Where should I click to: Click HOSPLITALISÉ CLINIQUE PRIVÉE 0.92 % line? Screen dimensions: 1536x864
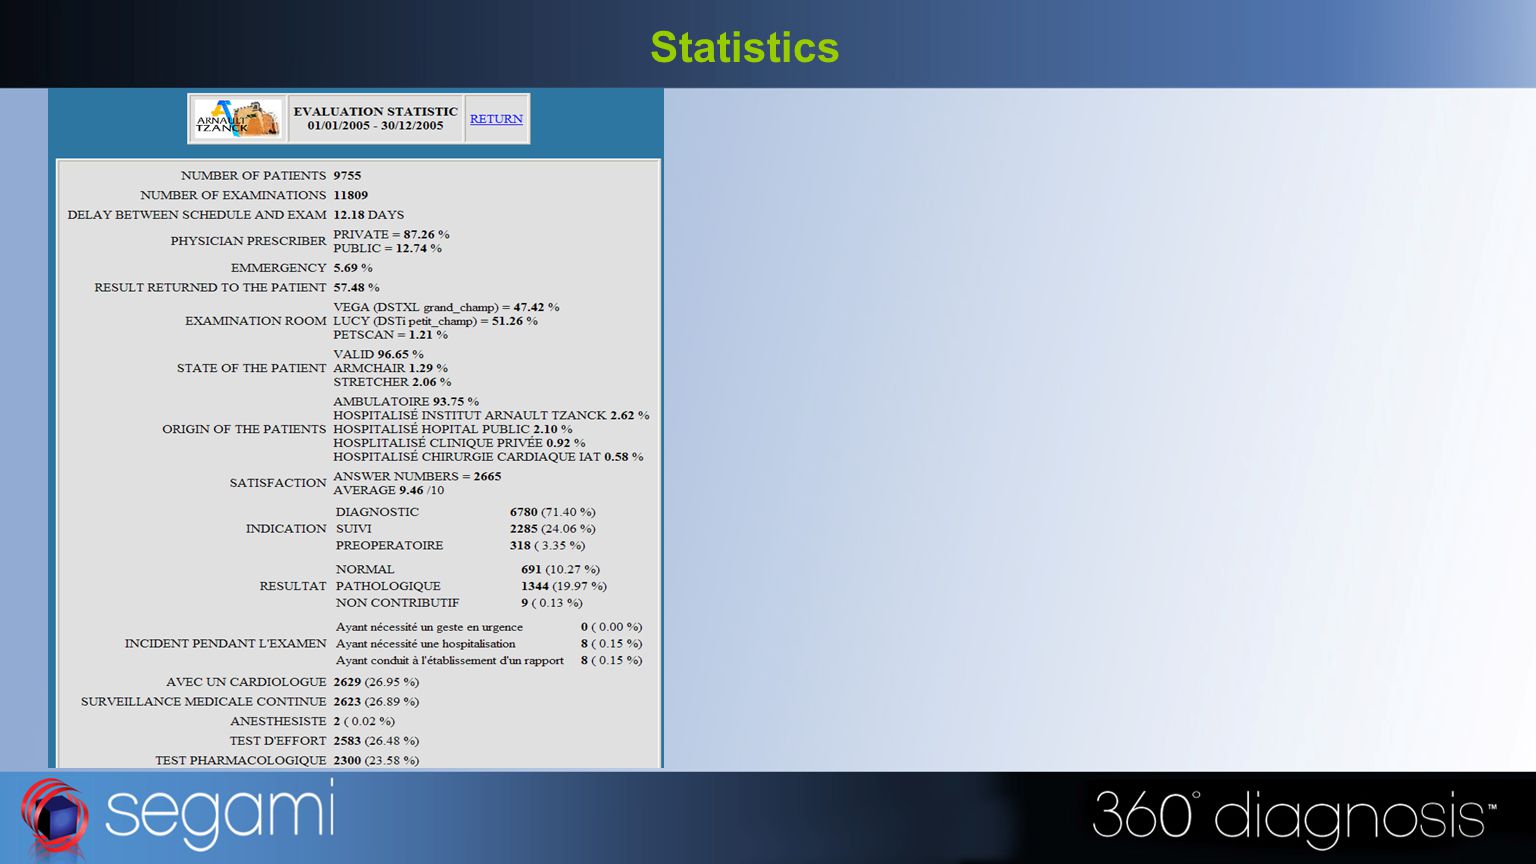[x=459, y=443]
